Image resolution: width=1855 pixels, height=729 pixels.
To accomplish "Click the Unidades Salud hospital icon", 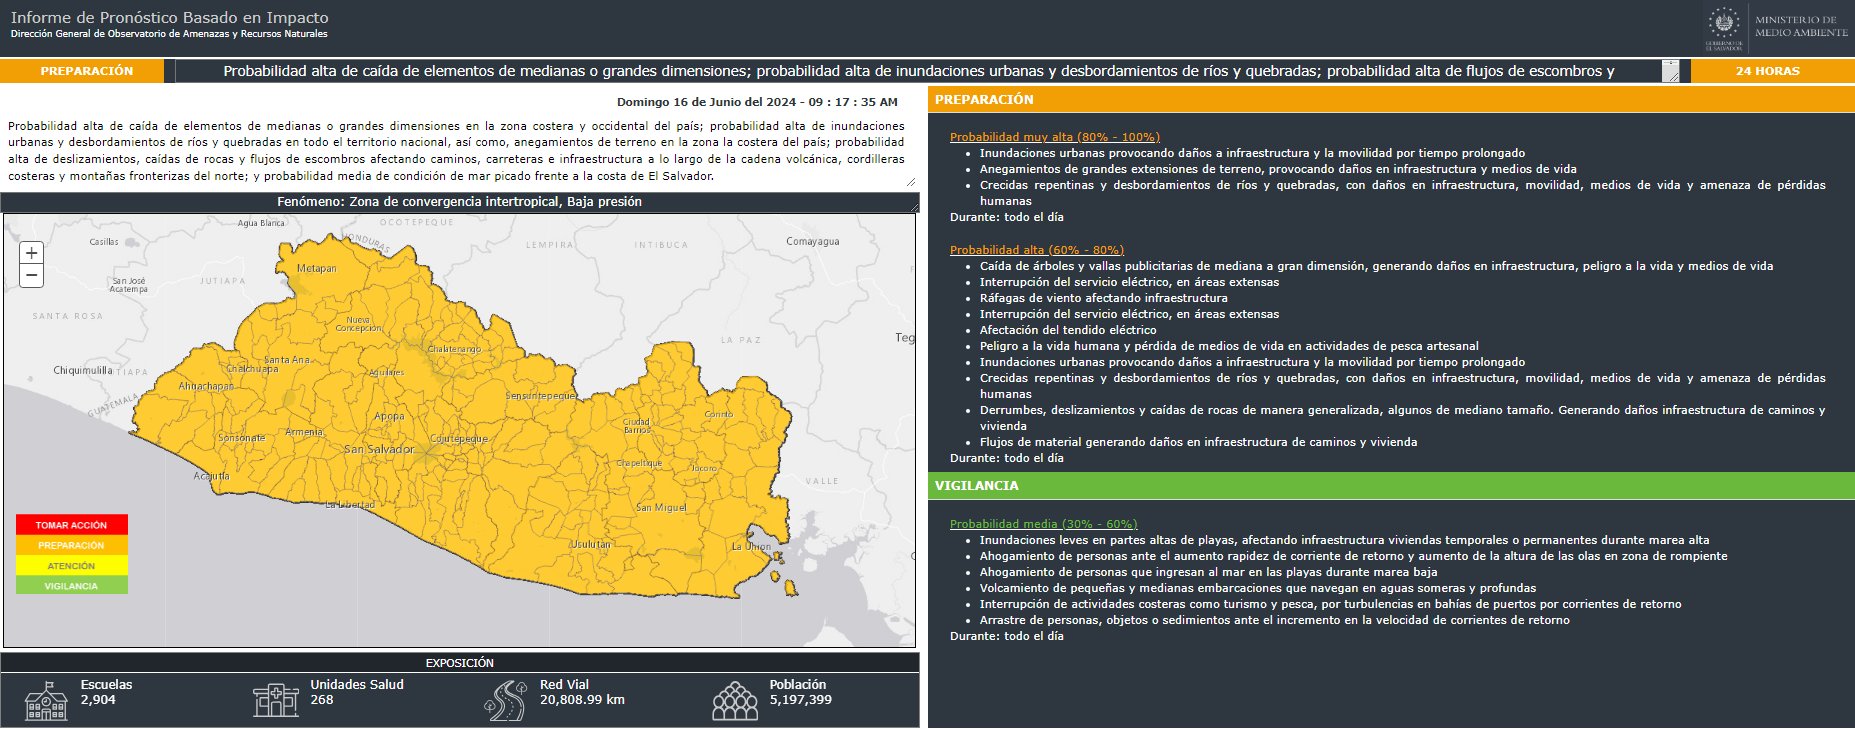I will [x=276, y=700].
